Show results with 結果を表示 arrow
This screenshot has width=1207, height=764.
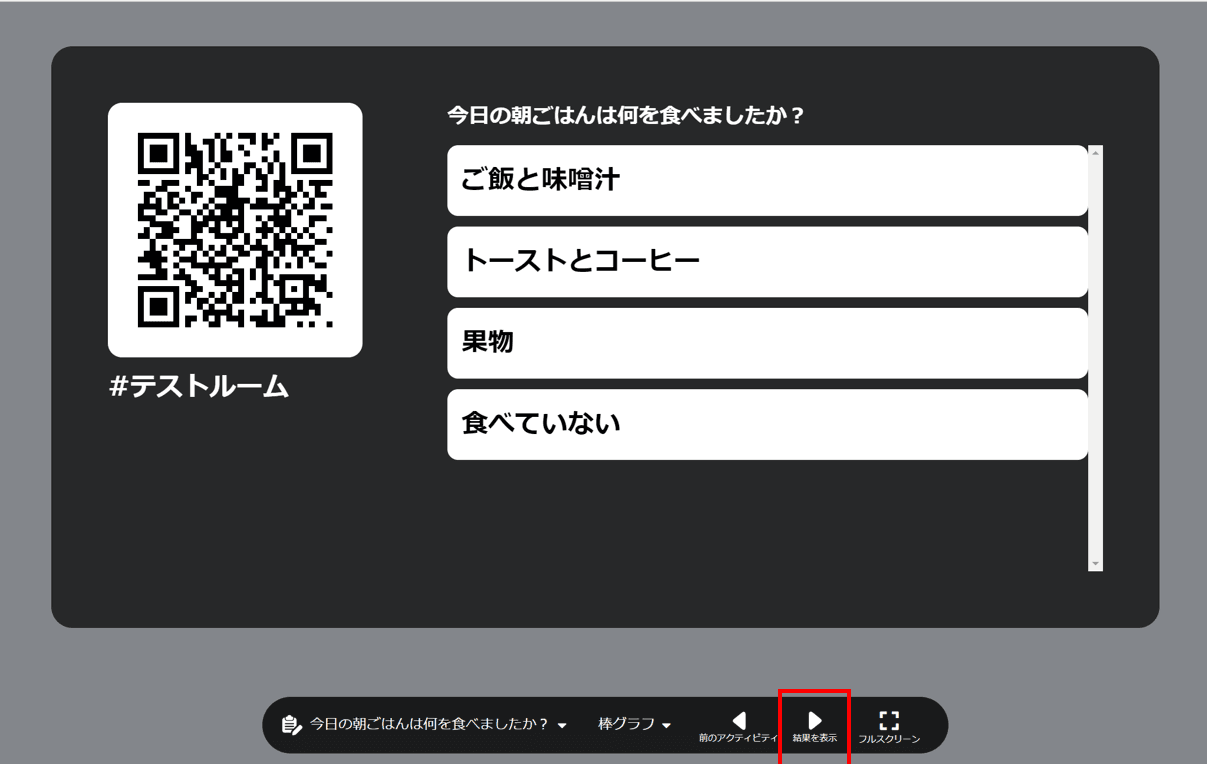coord(815,726)
